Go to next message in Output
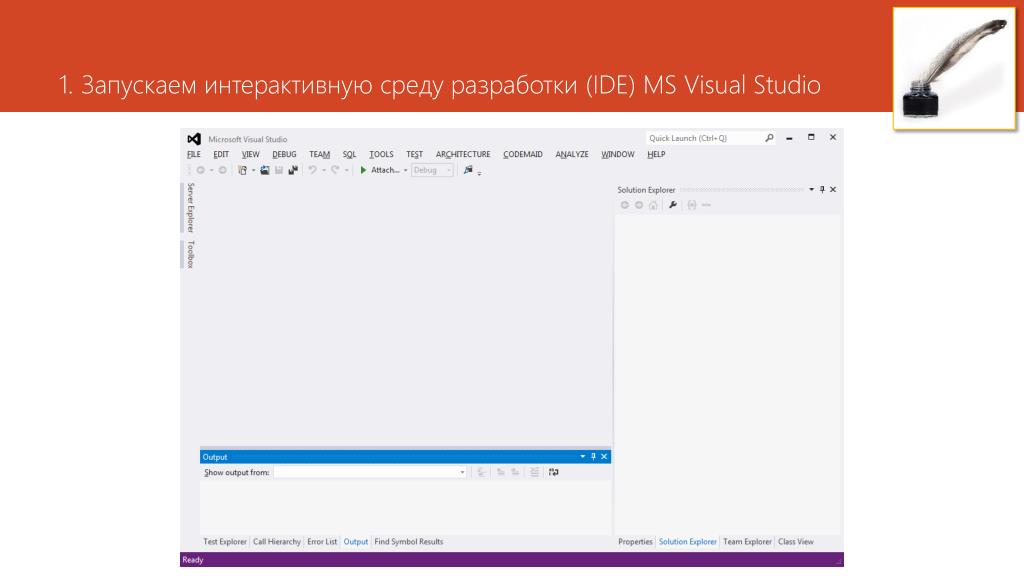The height and width of the screenshot is (576, 1024). 515,472
